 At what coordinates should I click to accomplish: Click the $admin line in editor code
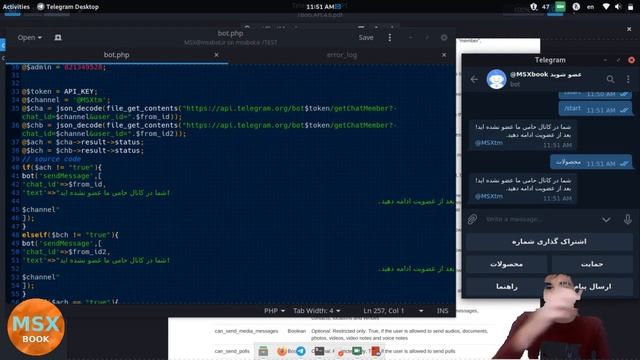click(x=64, y=67)
